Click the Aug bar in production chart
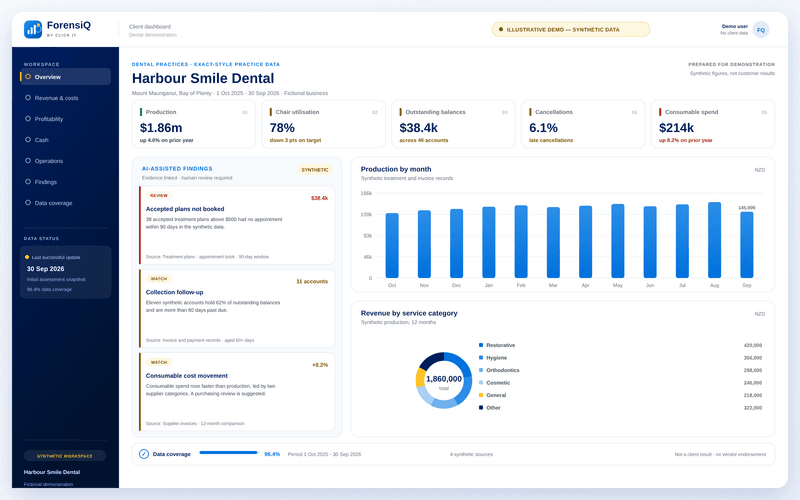800x500 pixels. tap(714, 240)
